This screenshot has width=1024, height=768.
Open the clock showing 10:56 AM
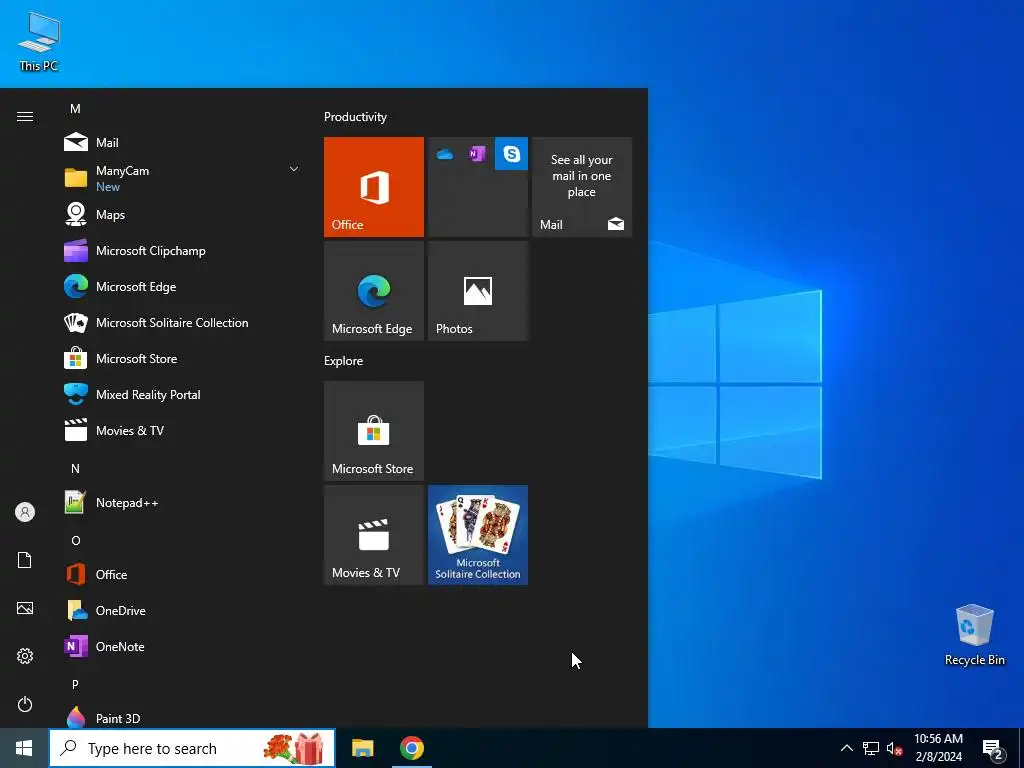(938, 748)
